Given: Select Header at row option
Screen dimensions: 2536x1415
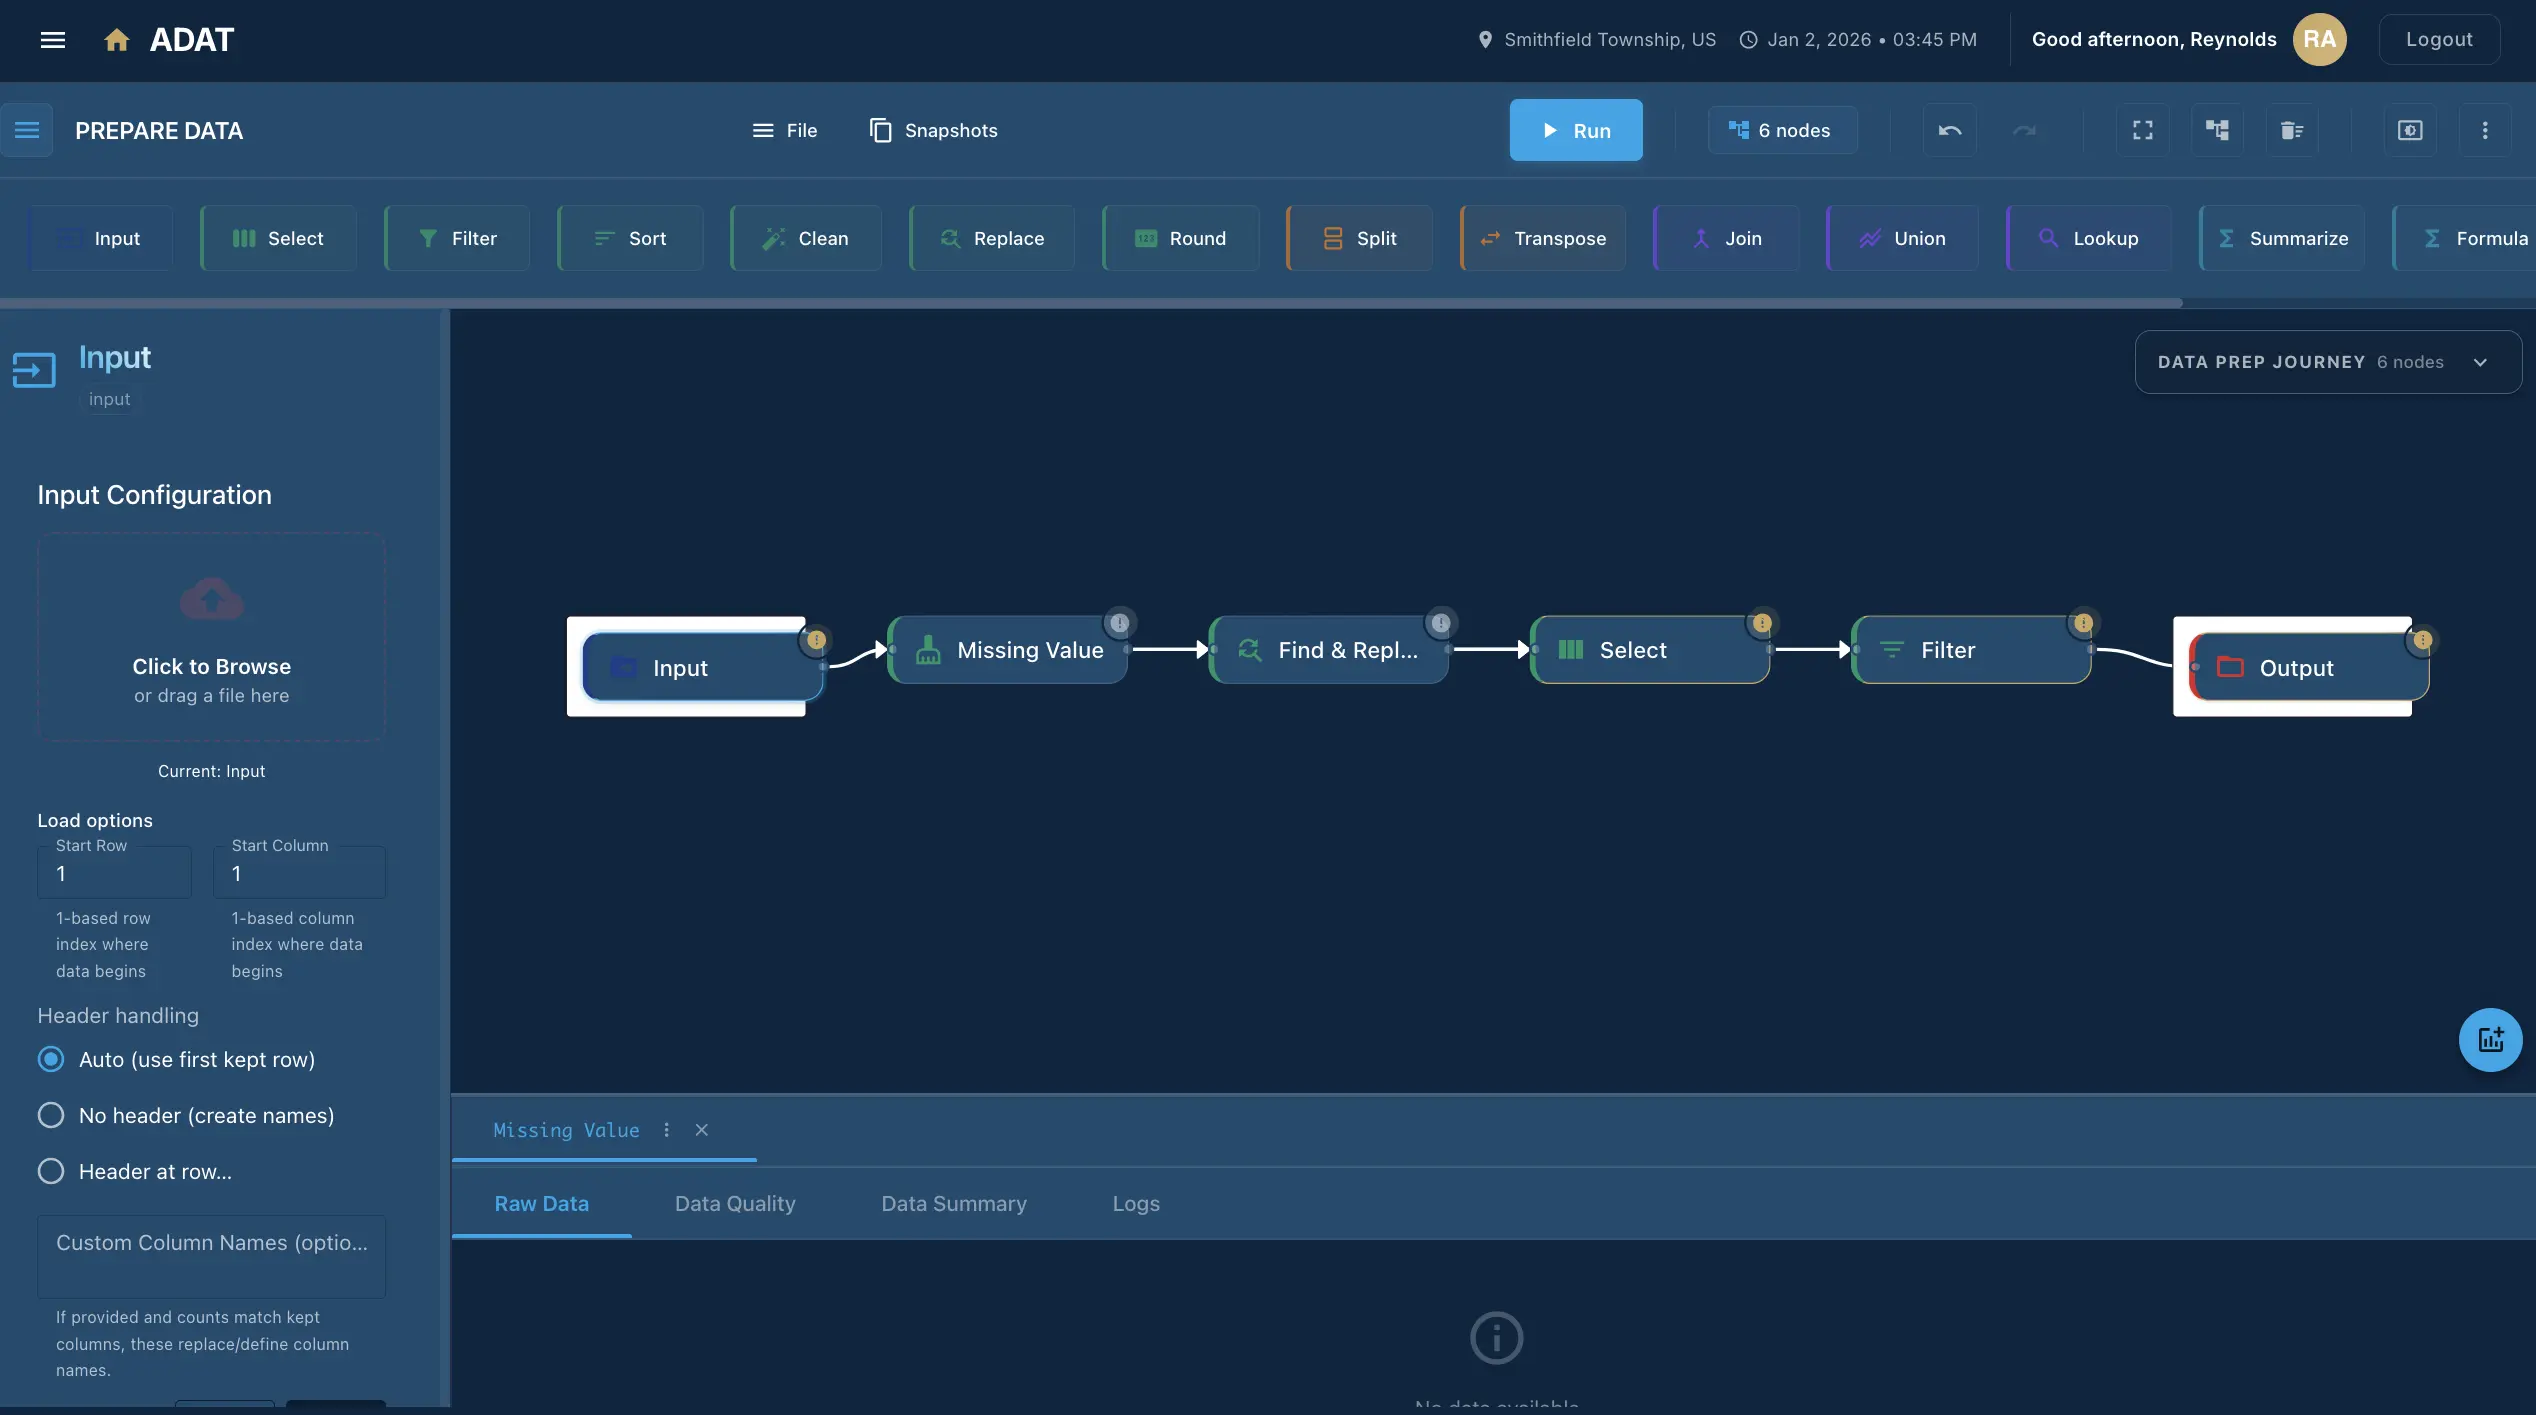Looking at the screenshot, I should click(51, 1171).
